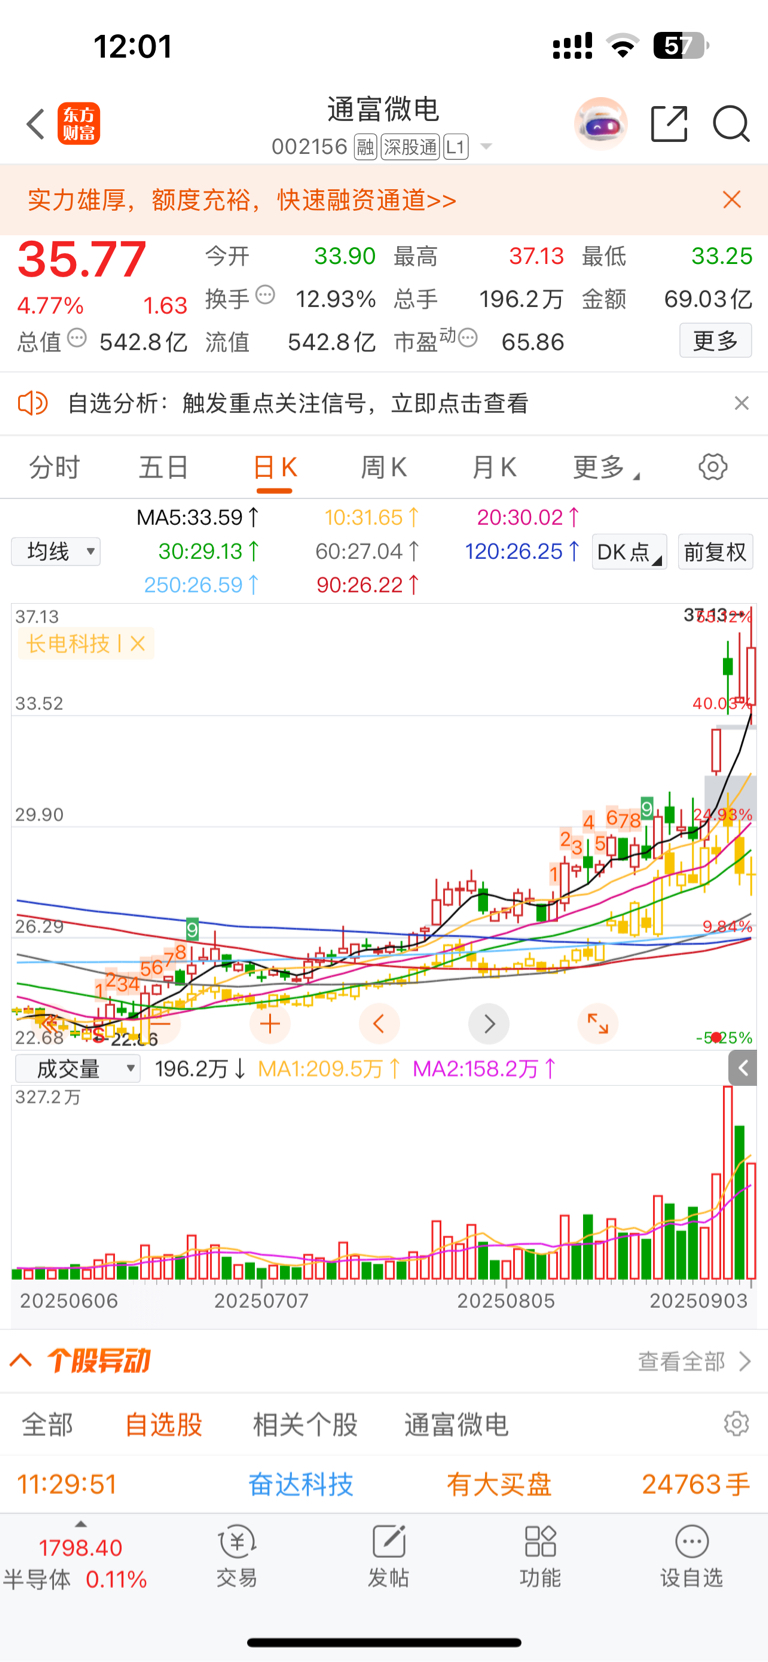Screen dimensions: 768x1662
Task: Select the 自选股 filter tab
Action: click(164, 1424)
